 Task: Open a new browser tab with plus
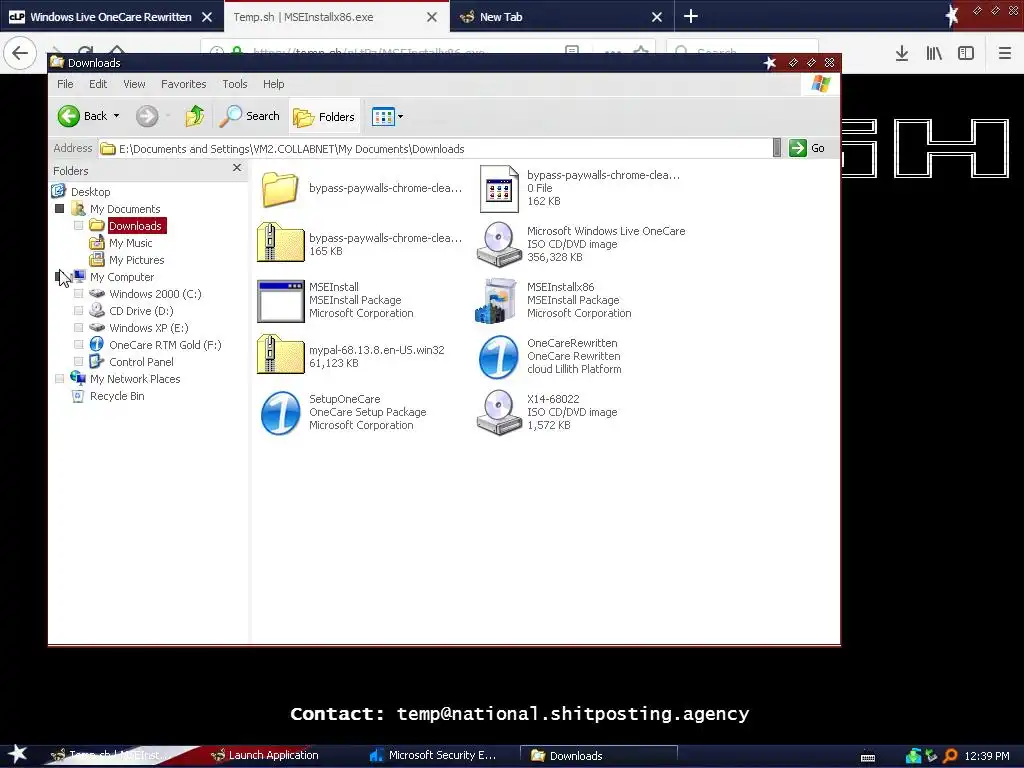coord(691,16)
